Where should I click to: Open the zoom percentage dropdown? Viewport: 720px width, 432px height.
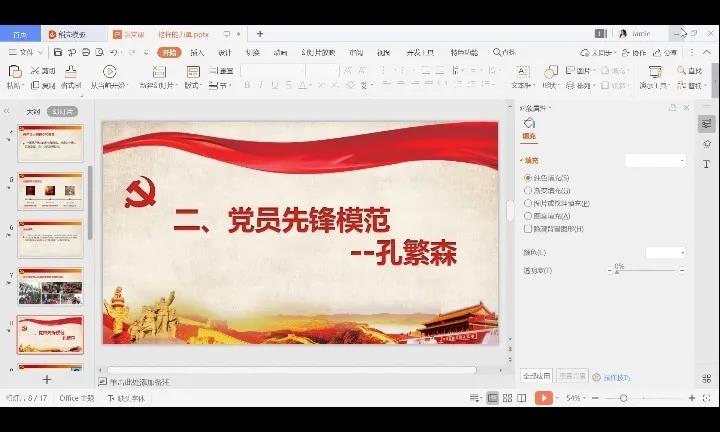pos(577,398)
